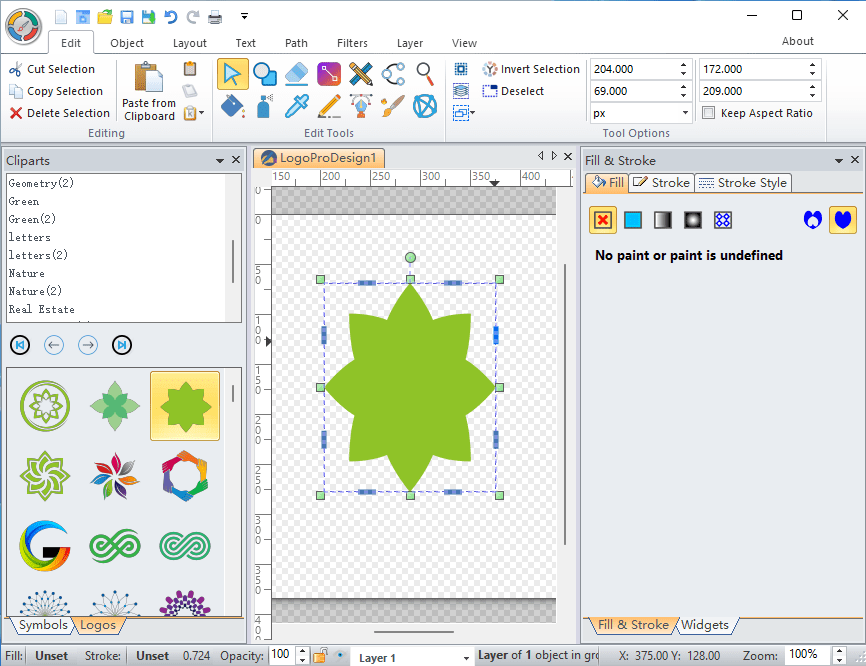Image resolution: width=866 pixels, height=666 pixels.
Task: Toggle the even-odd fill rule heart icon
Action: click(x=812, y=219)
